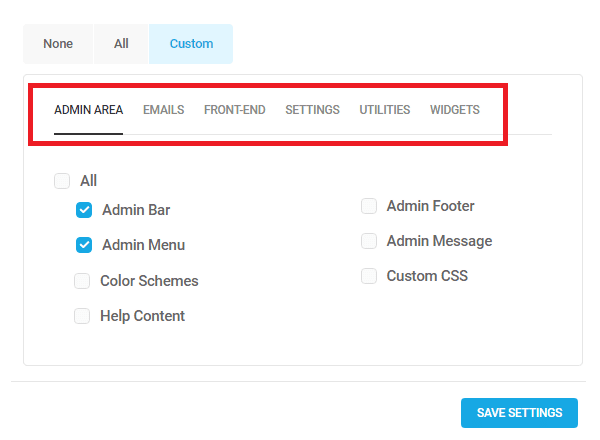
Task: Click the Save Settings button
Action: [x=519, y=413]
